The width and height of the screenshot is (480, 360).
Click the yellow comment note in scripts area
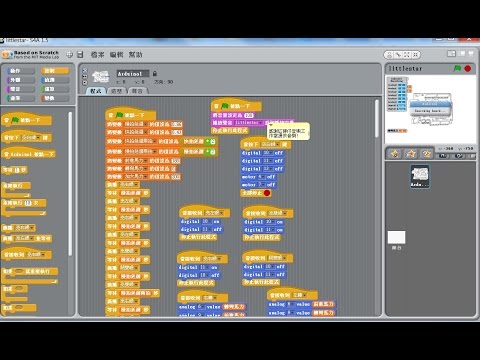click(288, 131)
